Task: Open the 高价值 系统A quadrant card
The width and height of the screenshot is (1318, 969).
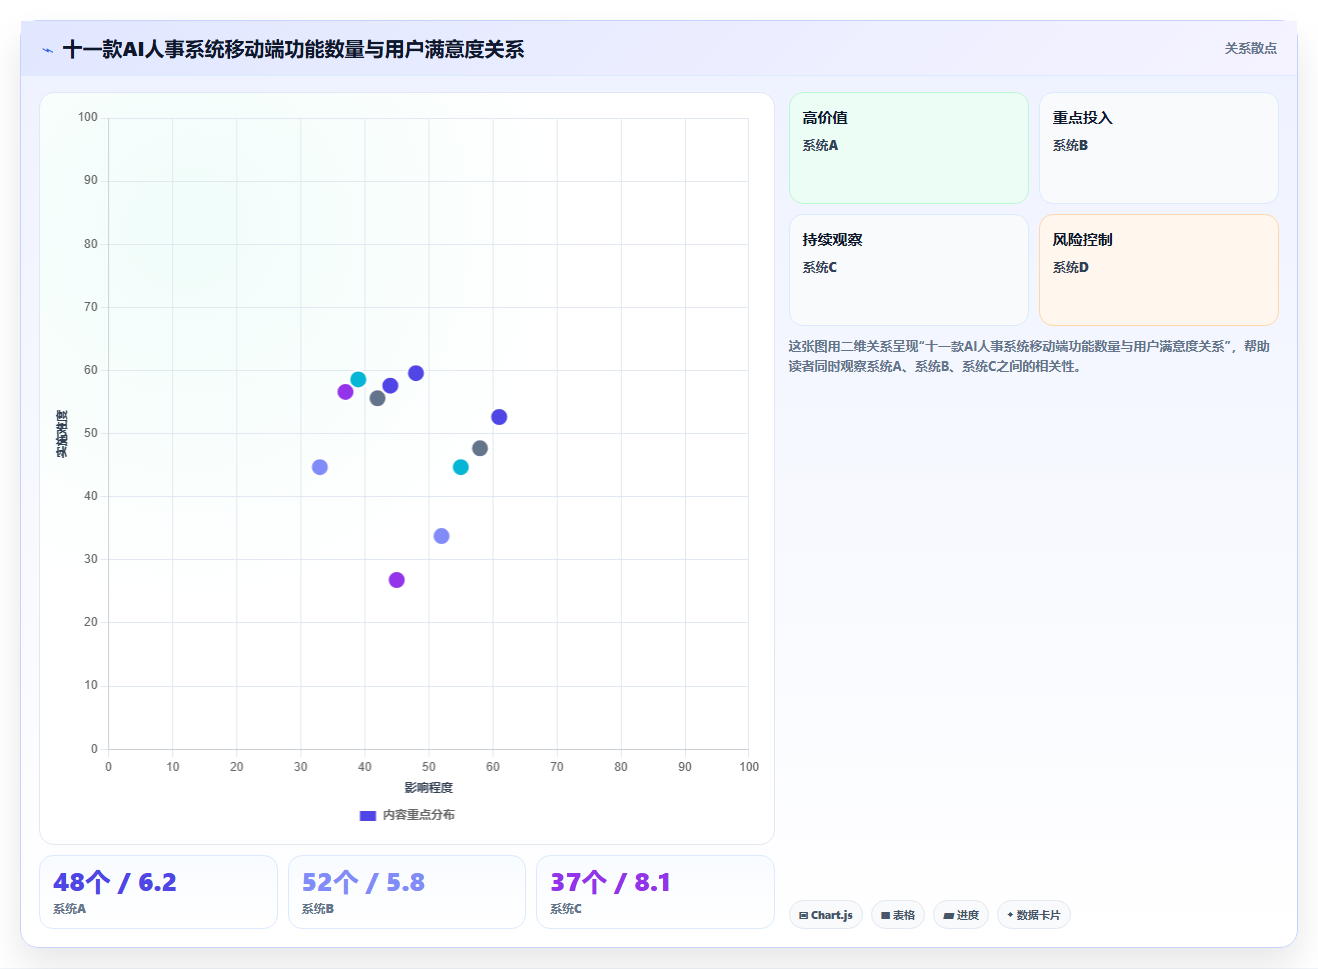Action: (909, 148)
